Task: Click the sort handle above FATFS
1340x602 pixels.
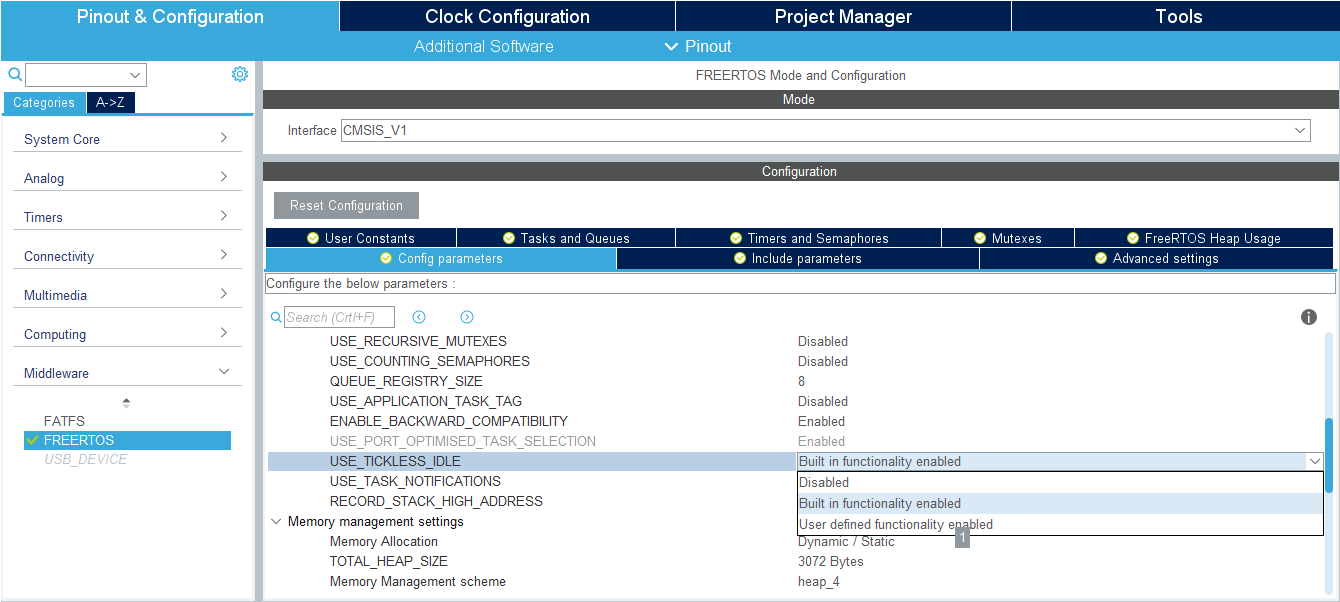Action: 126,402
